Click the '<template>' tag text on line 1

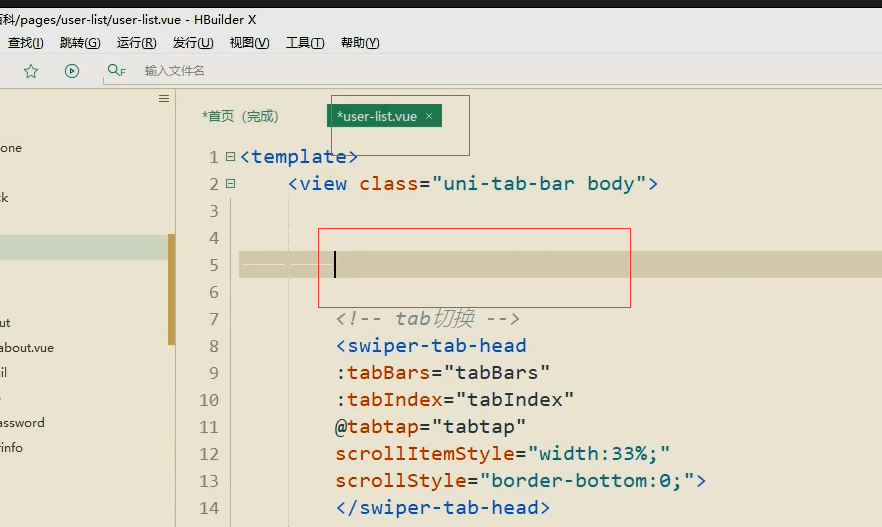[299, 156]
